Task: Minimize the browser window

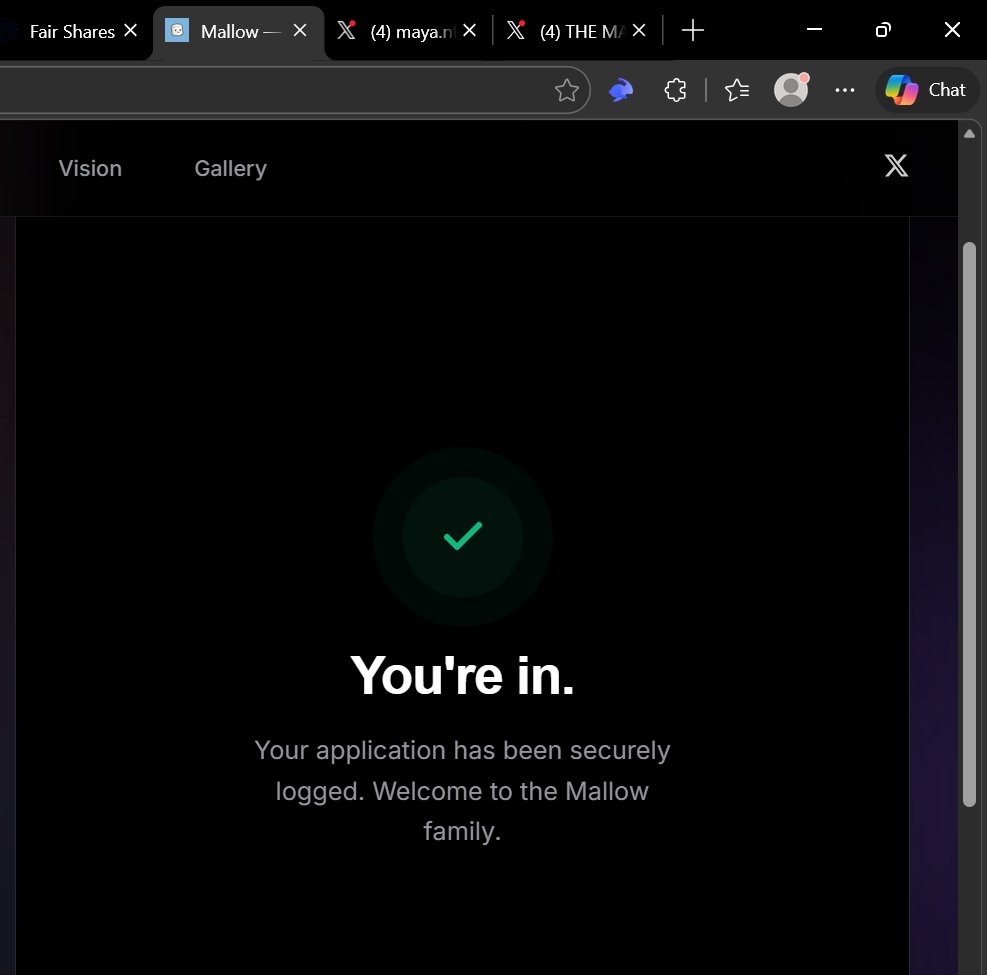Action: point(815,30)
